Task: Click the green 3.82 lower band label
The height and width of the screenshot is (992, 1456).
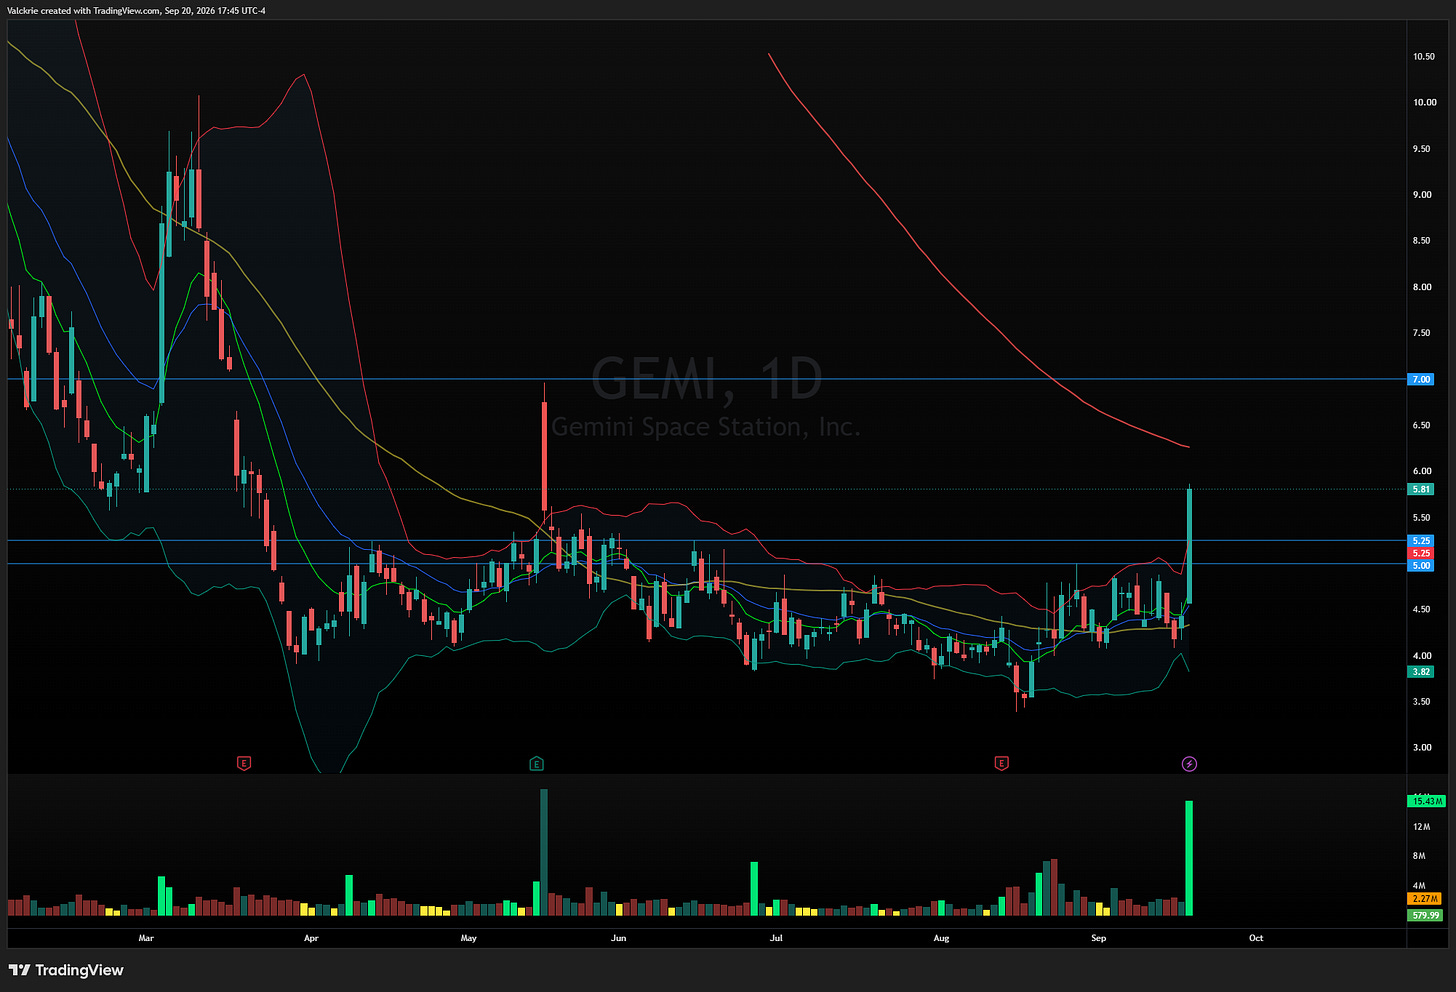Action: (x=1421, y=672)
